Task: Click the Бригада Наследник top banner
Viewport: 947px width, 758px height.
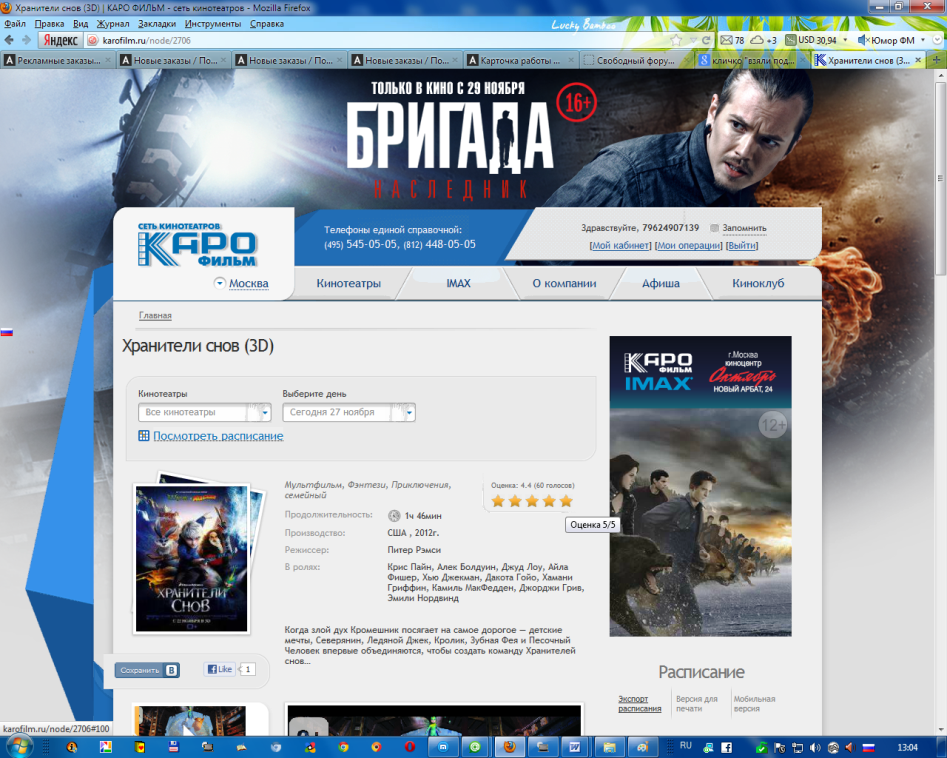Action: point(466,139)
